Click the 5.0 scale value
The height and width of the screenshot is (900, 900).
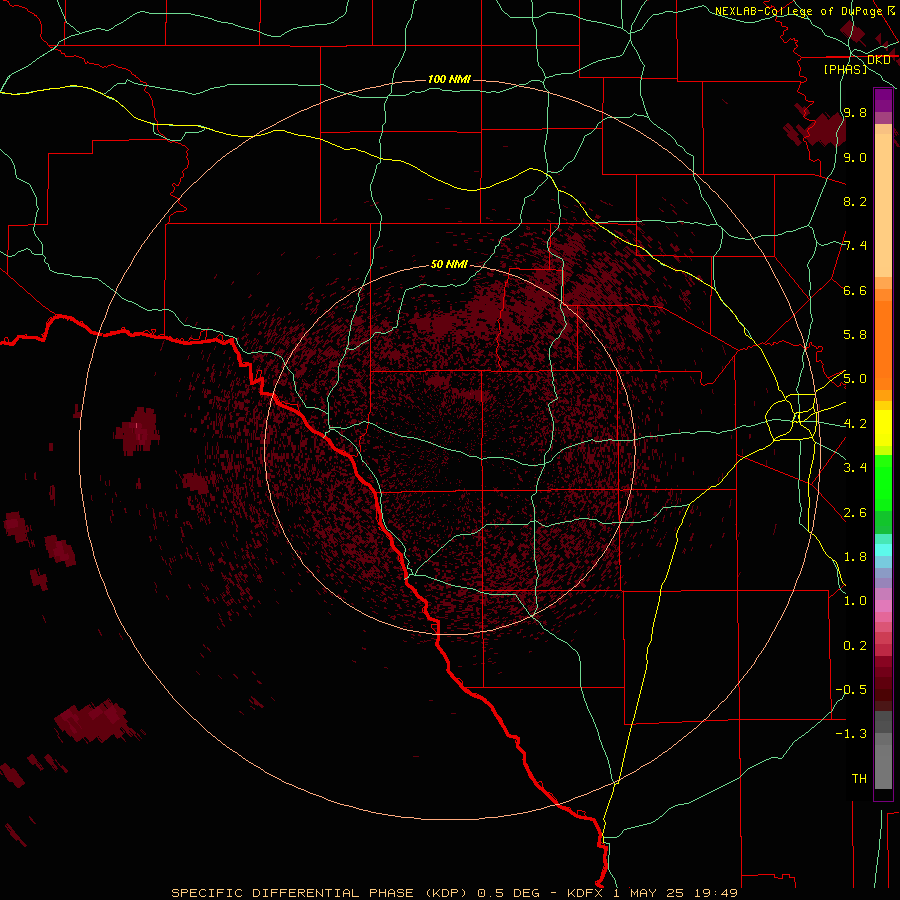point(855,379)
